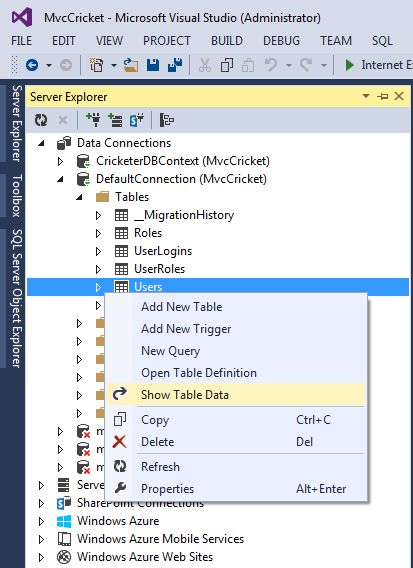Image resolution: width=413 pixels, height=568 pixels.
Task: Click the Windows Azure logo icon
Action: (x=64, y=521)
